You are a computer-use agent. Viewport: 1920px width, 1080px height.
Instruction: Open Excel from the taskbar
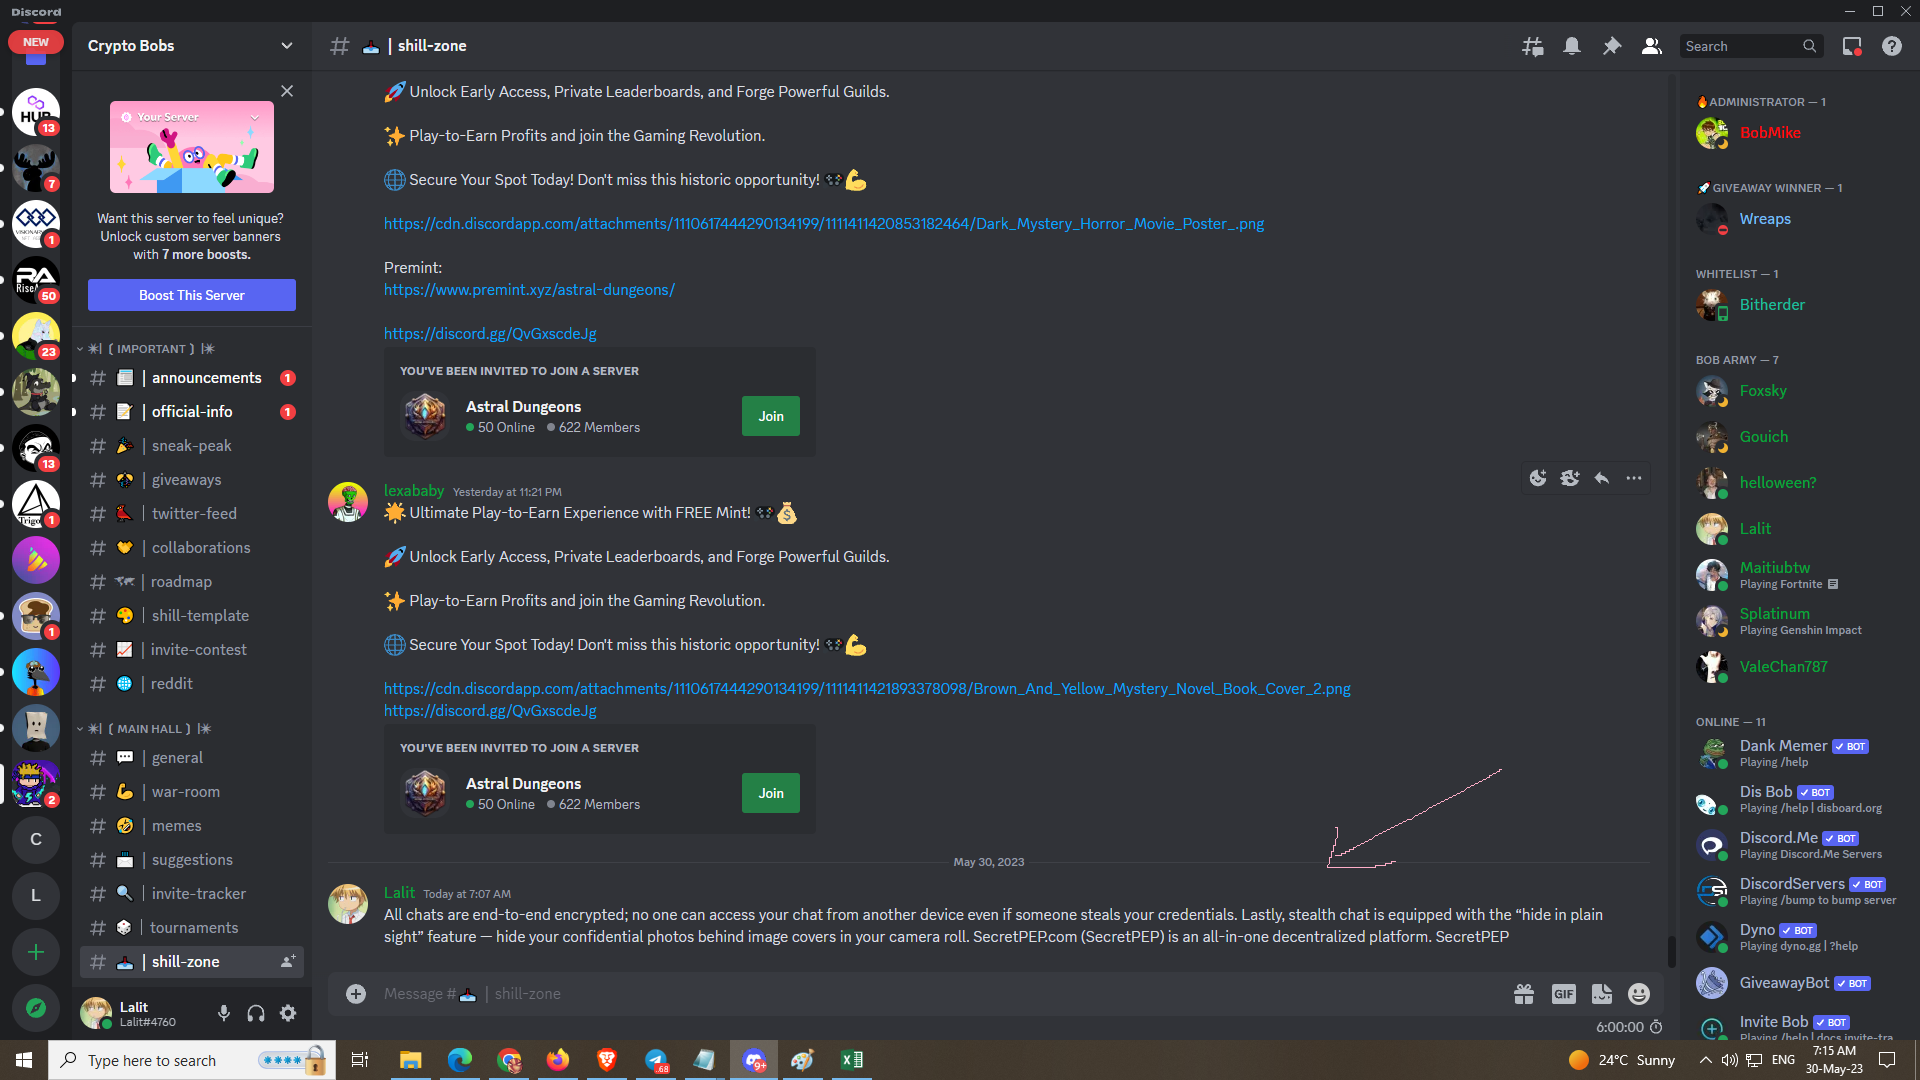852,1060
